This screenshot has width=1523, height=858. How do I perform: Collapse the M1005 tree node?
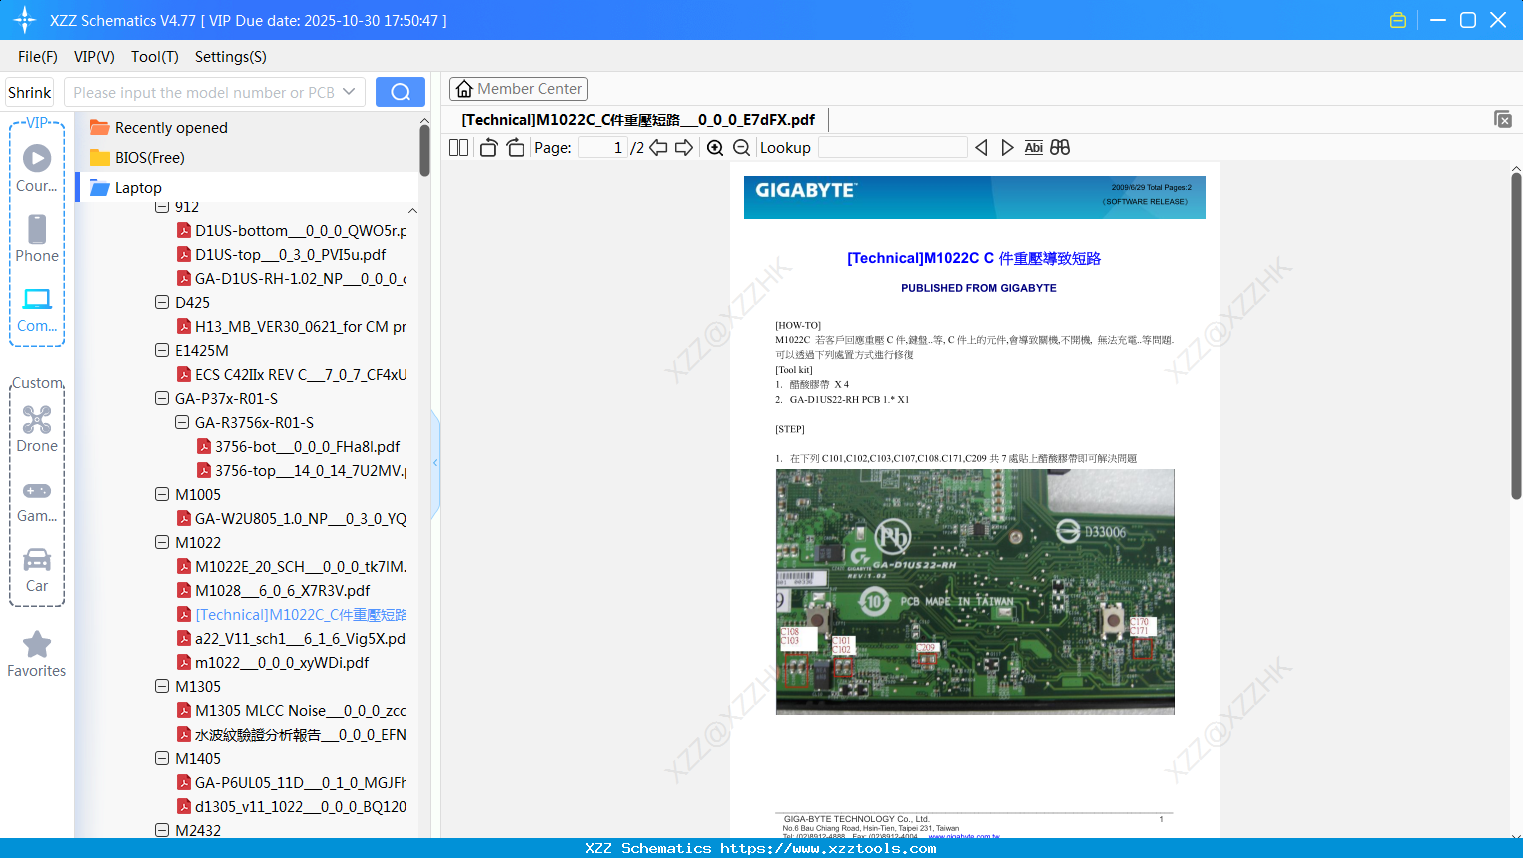click(162, 494)
